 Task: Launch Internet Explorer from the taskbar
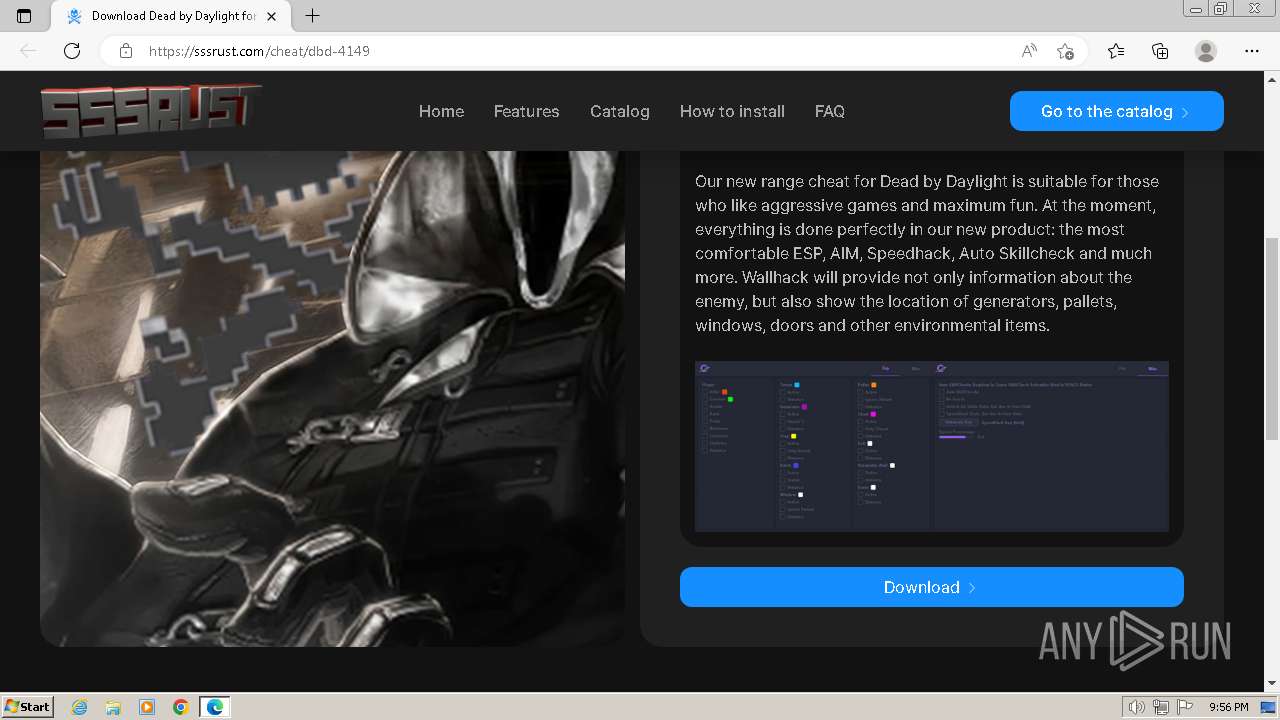tap(80, 707)
